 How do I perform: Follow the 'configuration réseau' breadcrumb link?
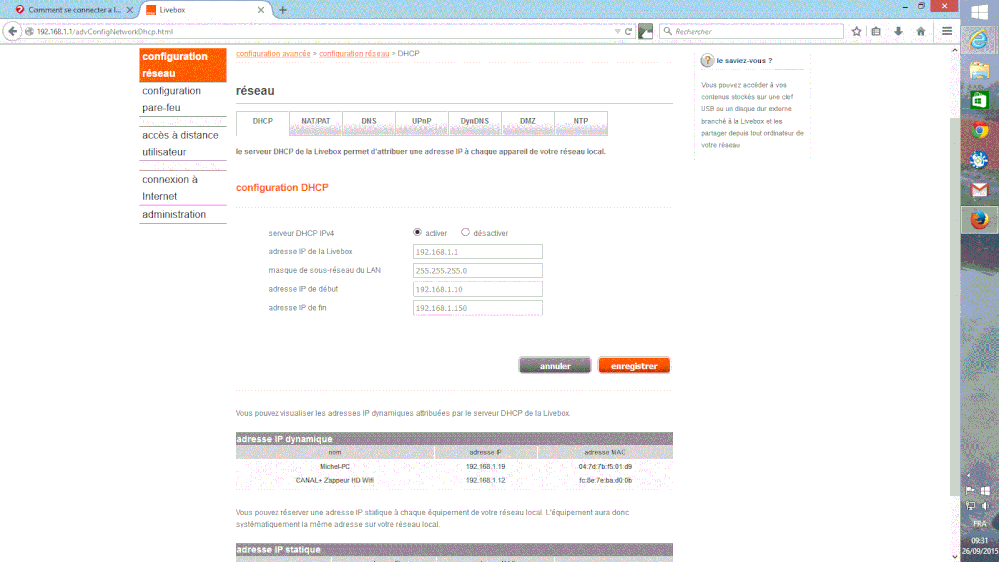[x=354, y=54]
